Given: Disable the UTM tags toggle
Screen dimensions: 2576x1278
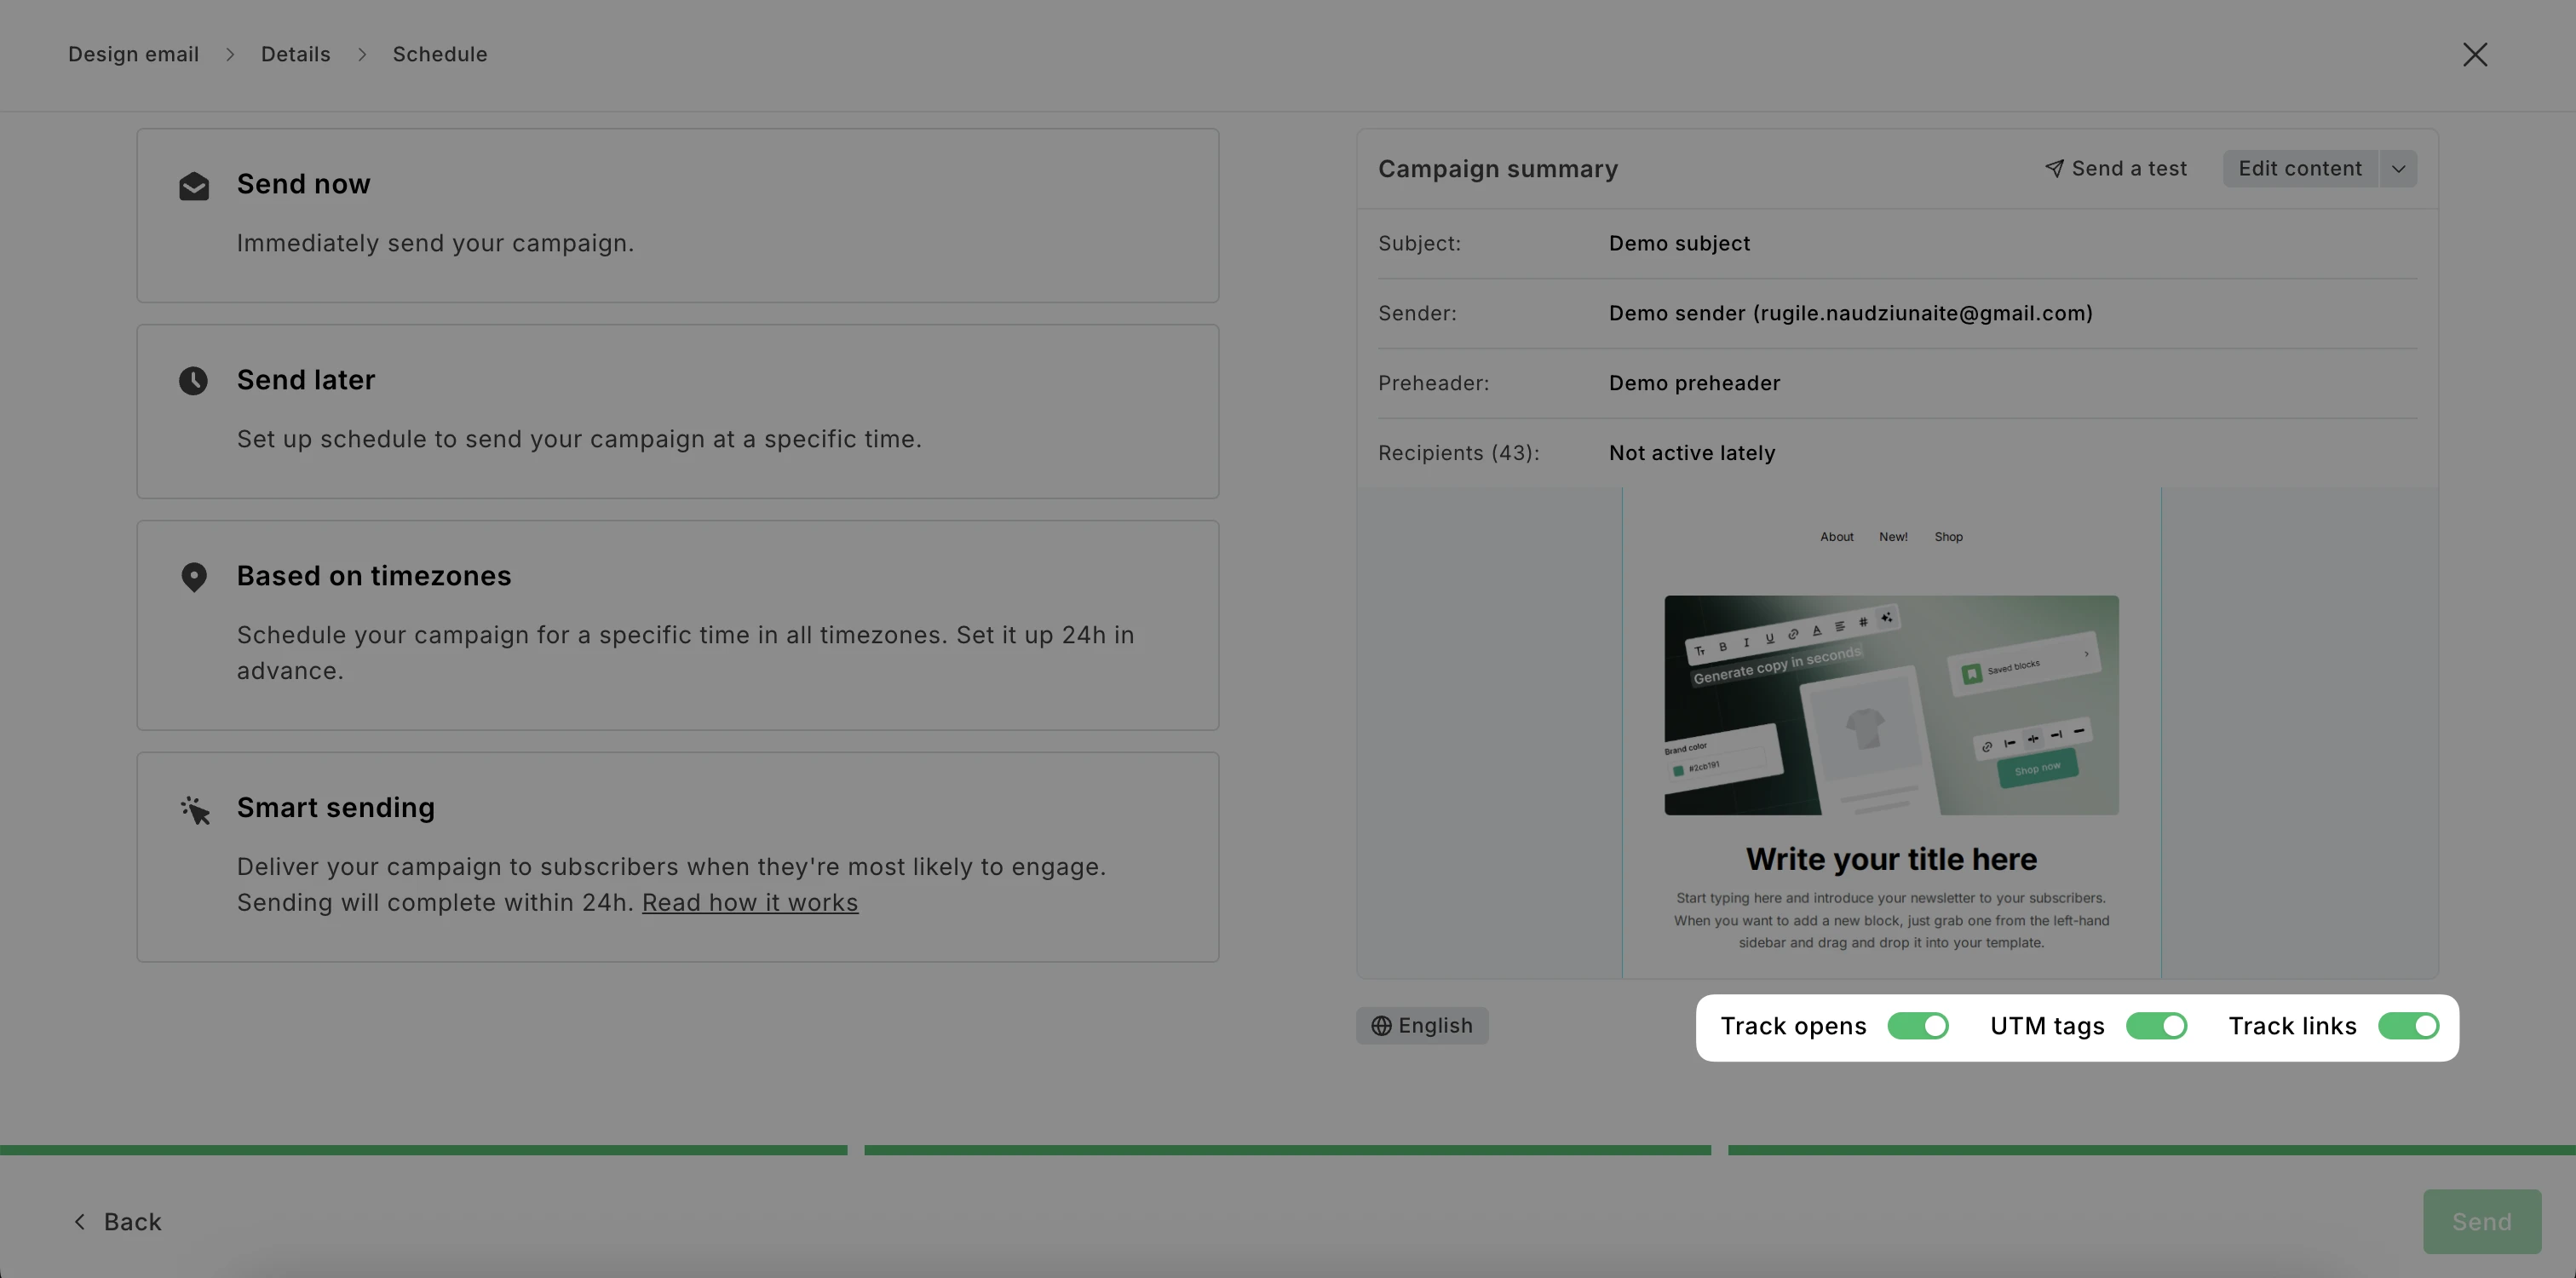Looking at the screenshot, I should tap(2156, 1026).
